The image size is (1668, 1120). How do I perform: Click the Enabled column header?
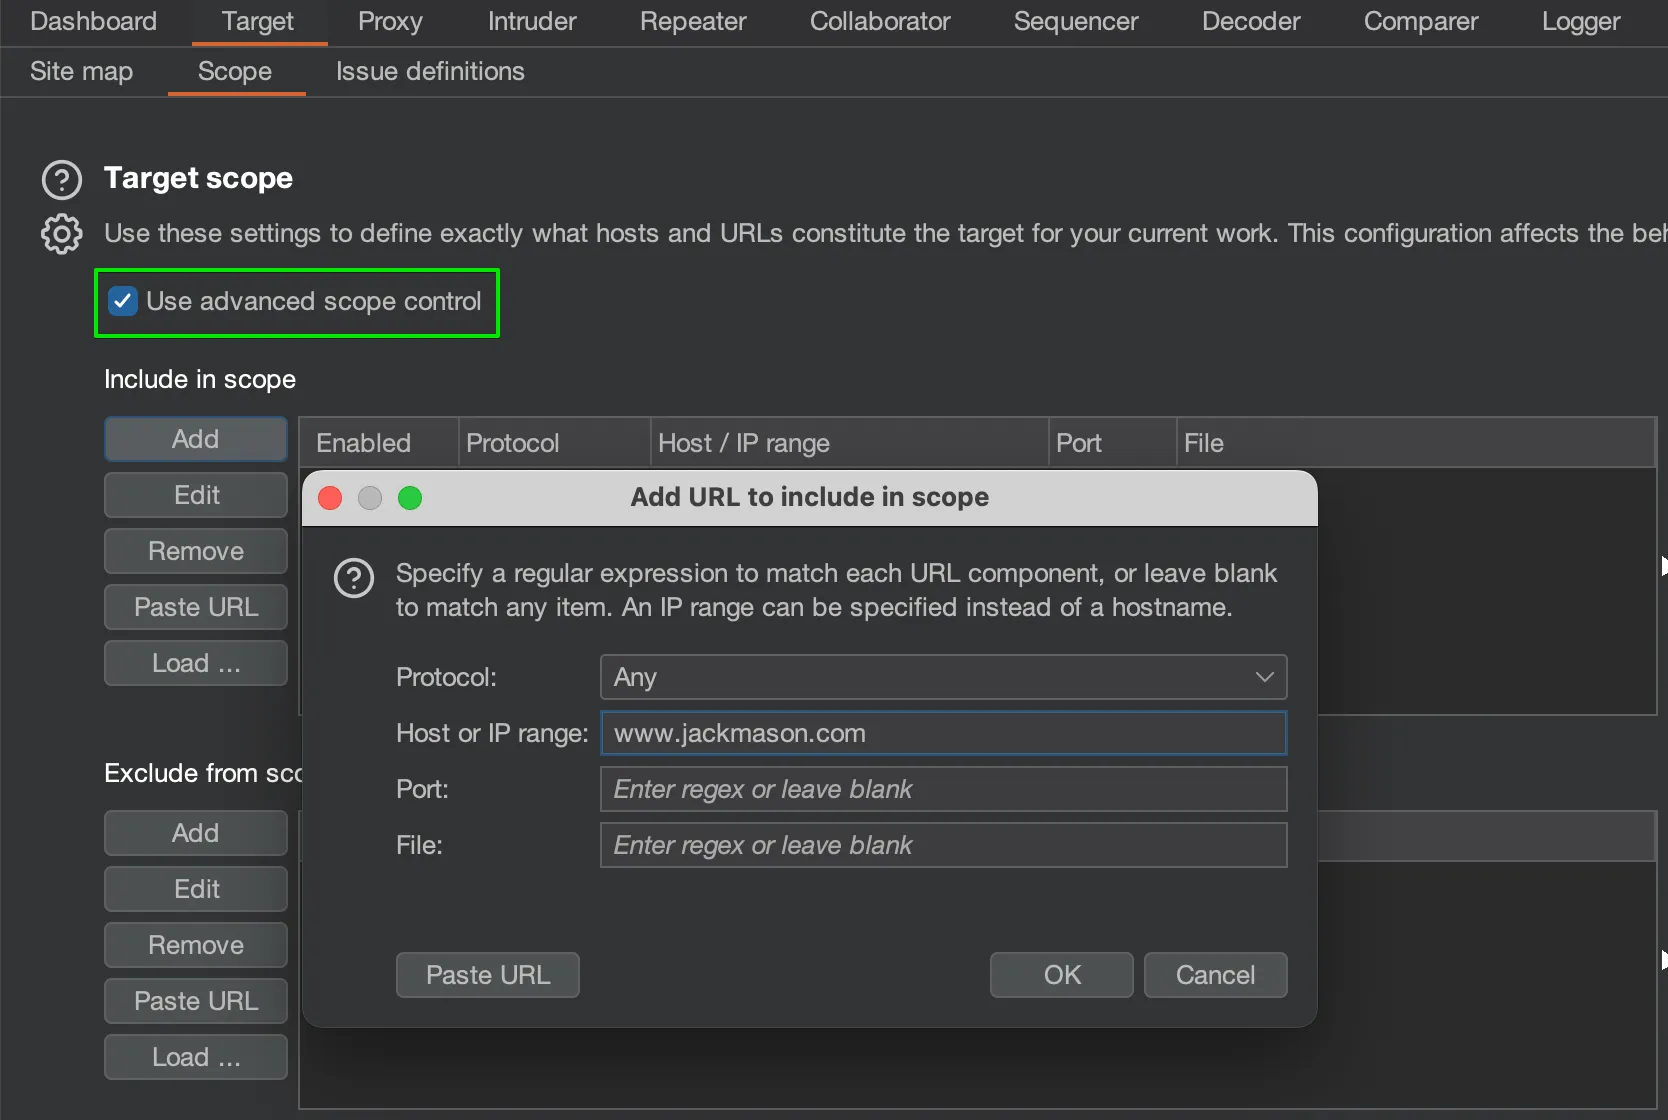pyautogui.click(x=378, y=443)
